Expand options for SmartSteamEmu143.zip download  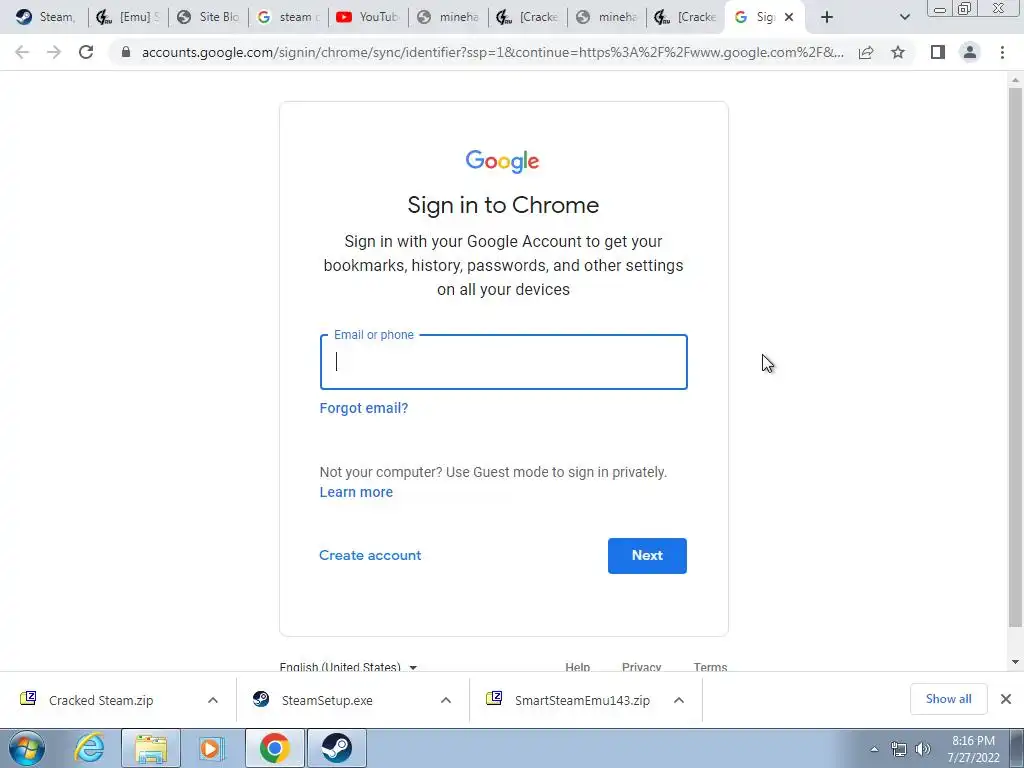679,700
